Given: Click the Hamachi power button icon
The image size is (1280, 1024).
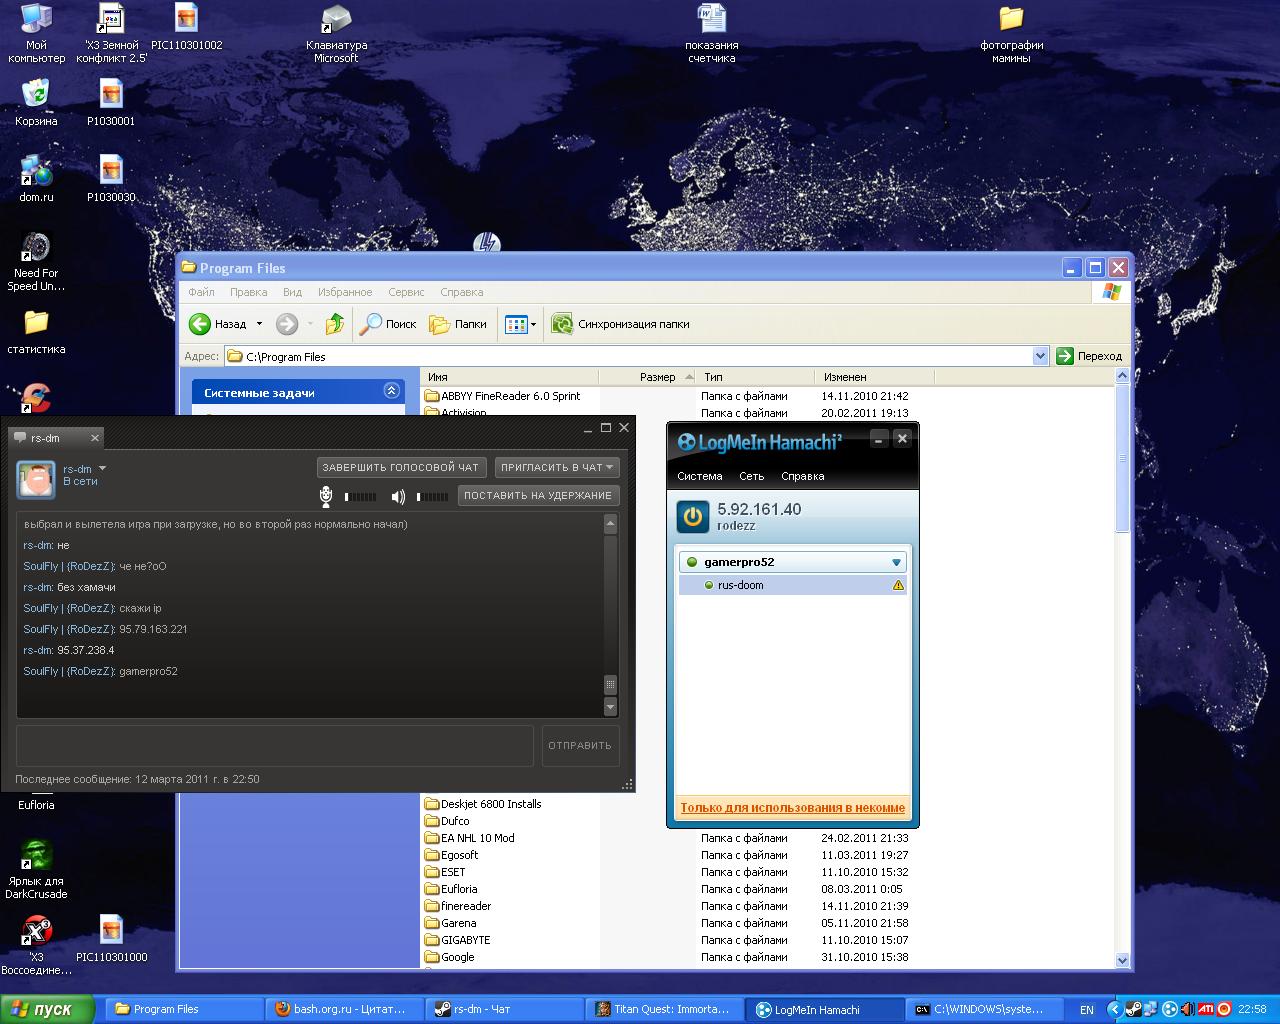Looking at the screenshot, I should tap(693, 517).
